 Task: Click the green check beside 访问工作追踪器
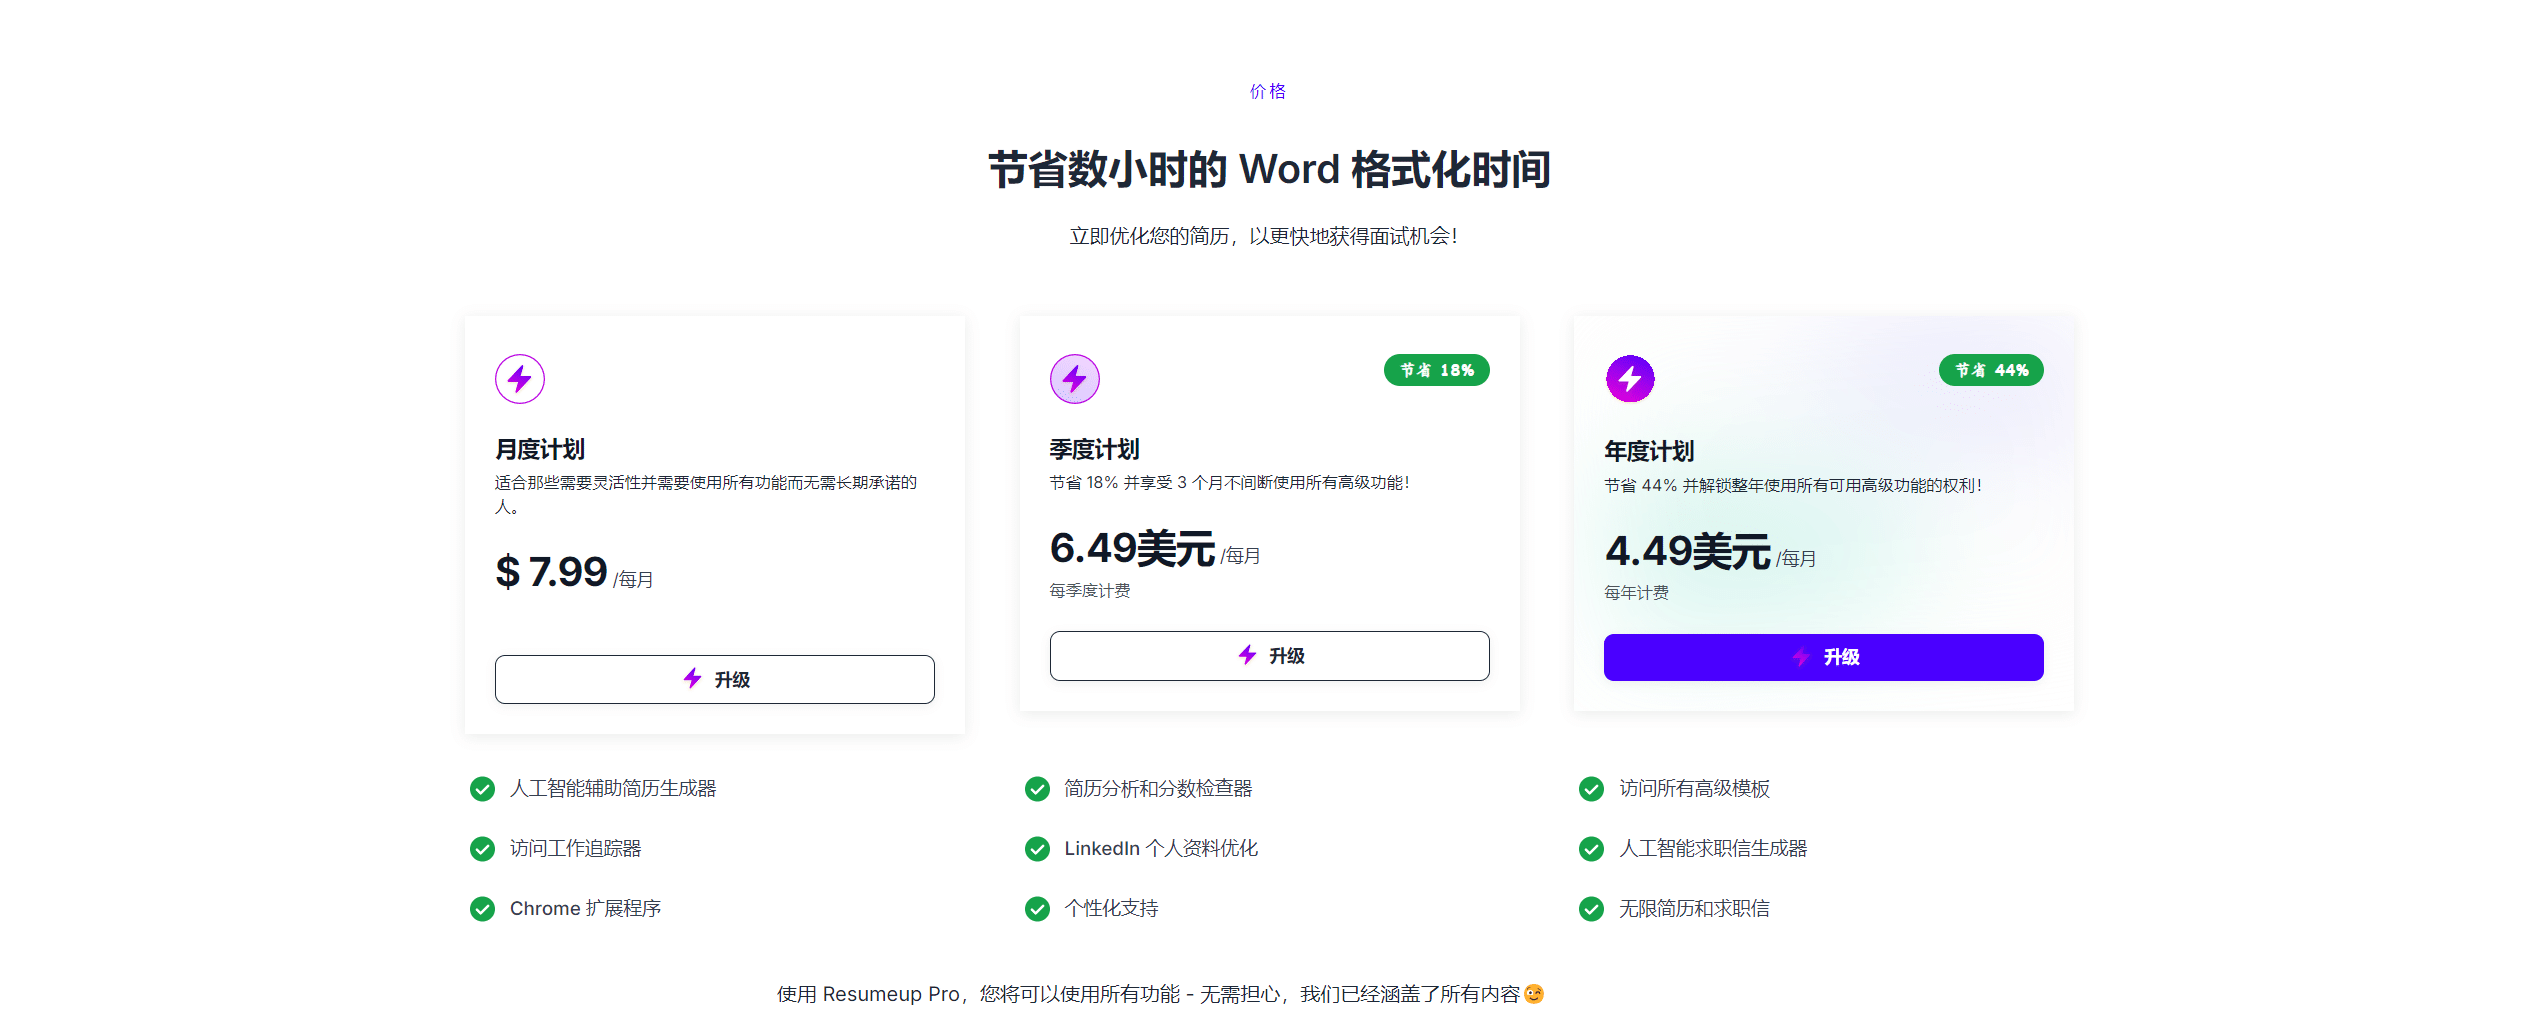point(482,849)
